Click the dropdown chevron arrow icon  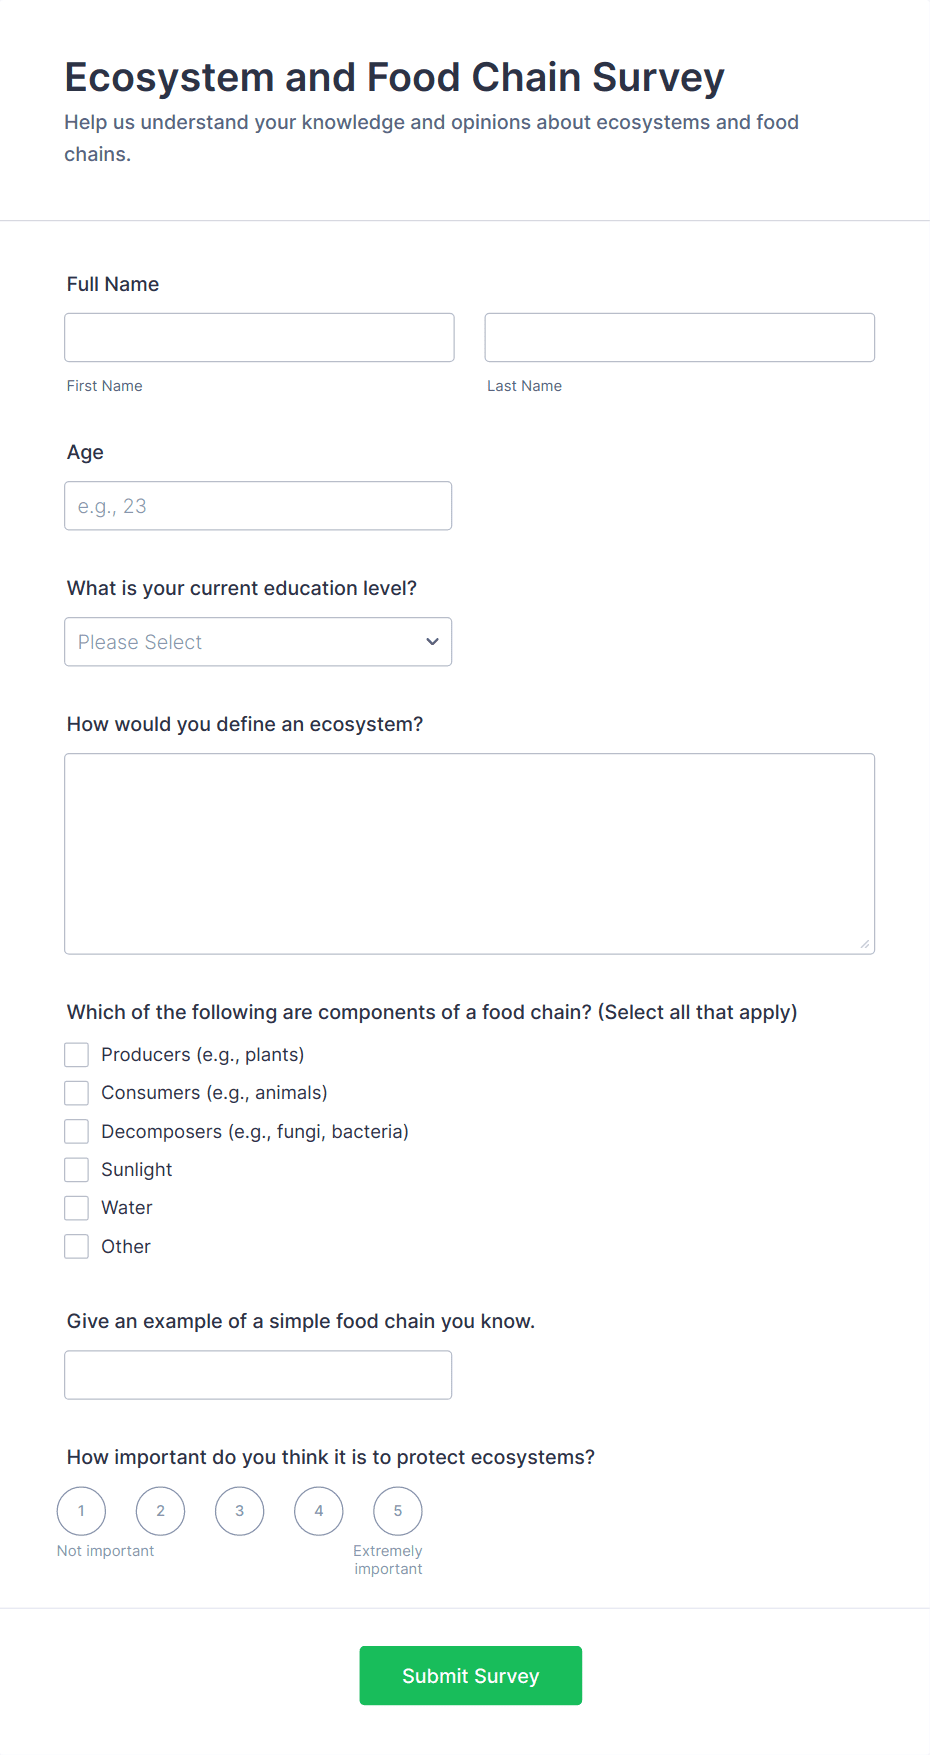click(432, 642)
